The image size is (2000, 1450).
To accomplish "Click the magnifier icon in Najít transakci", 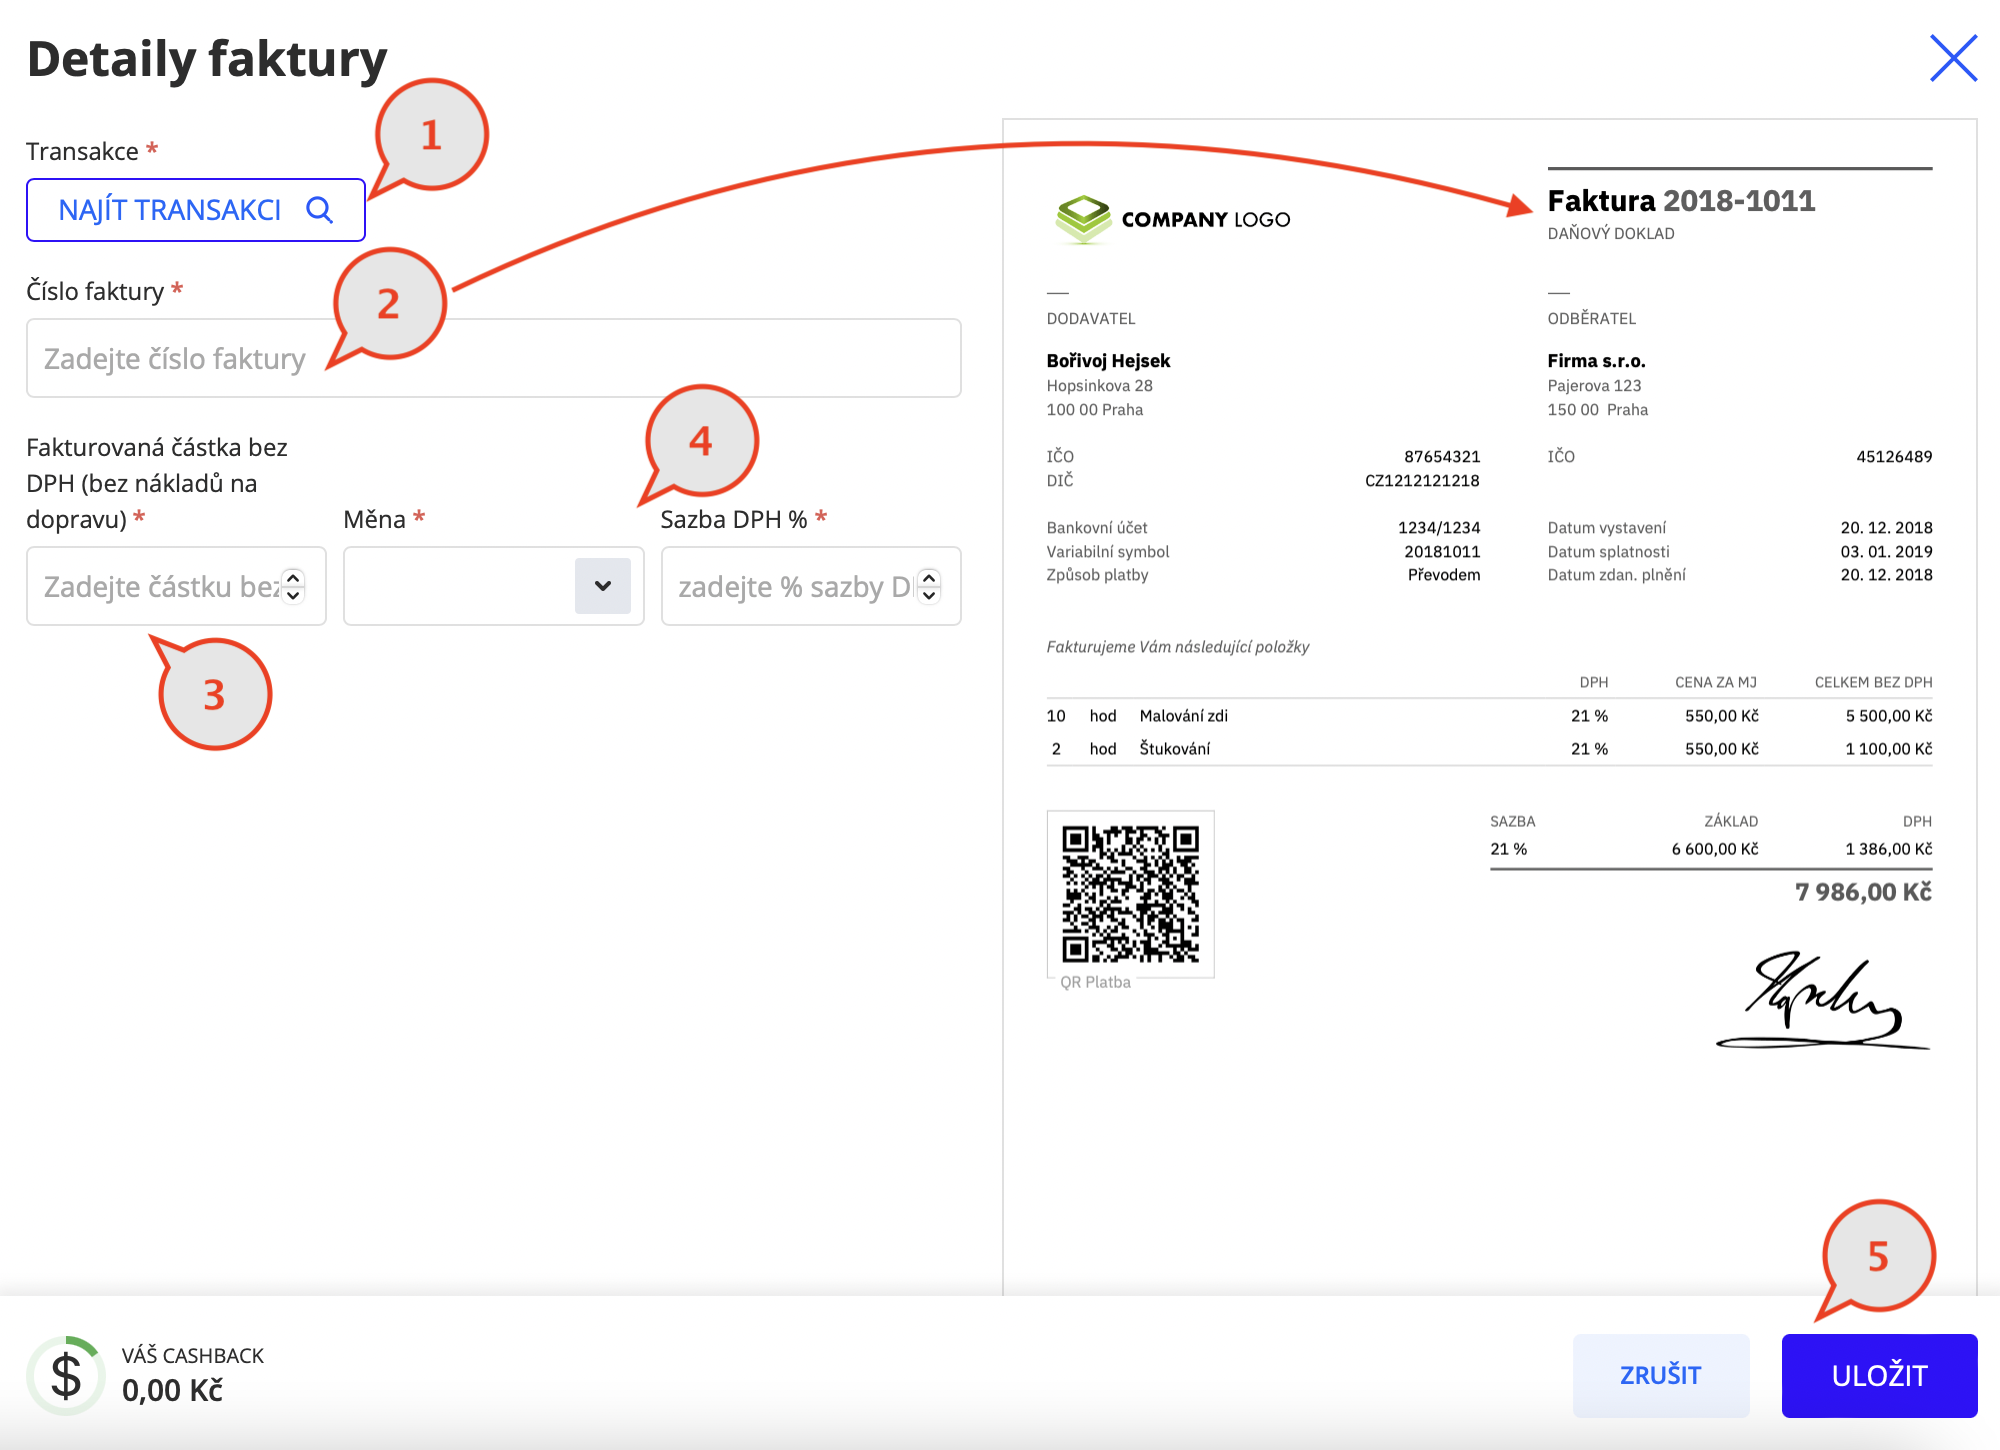I will [319, 210].
